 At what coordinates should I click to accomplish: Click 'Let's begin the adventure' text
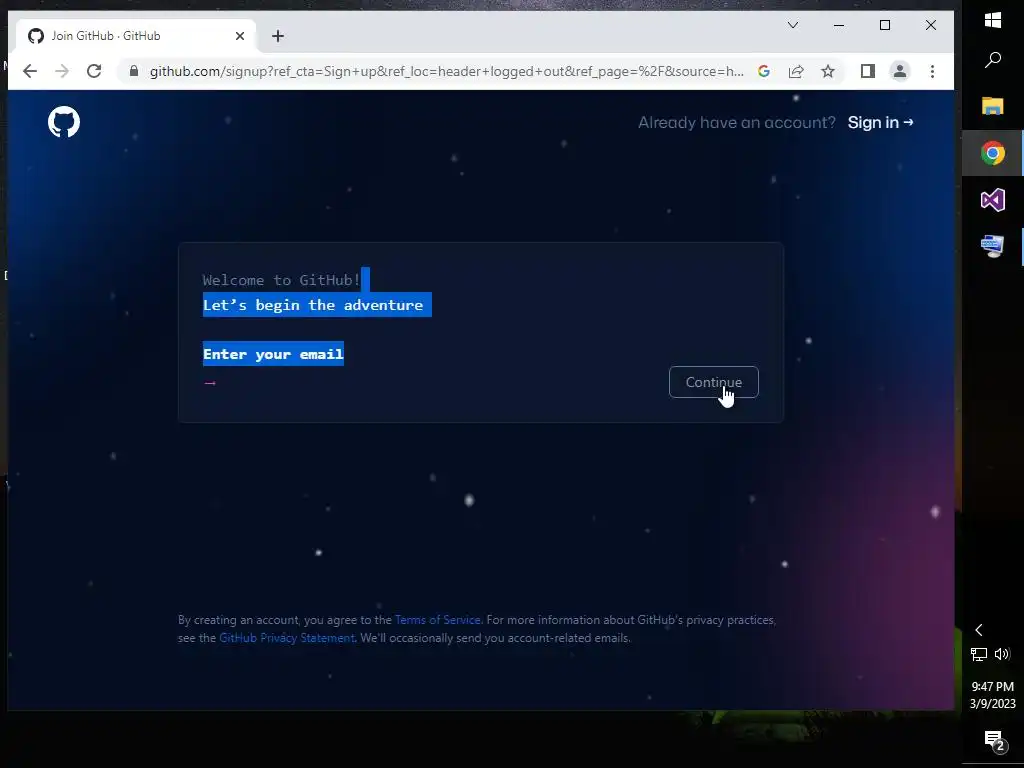coord(313,305)
